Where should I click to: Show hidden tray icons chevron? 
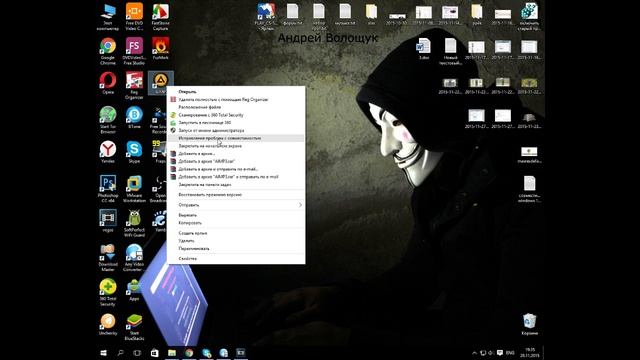click(x=474, y=353)
